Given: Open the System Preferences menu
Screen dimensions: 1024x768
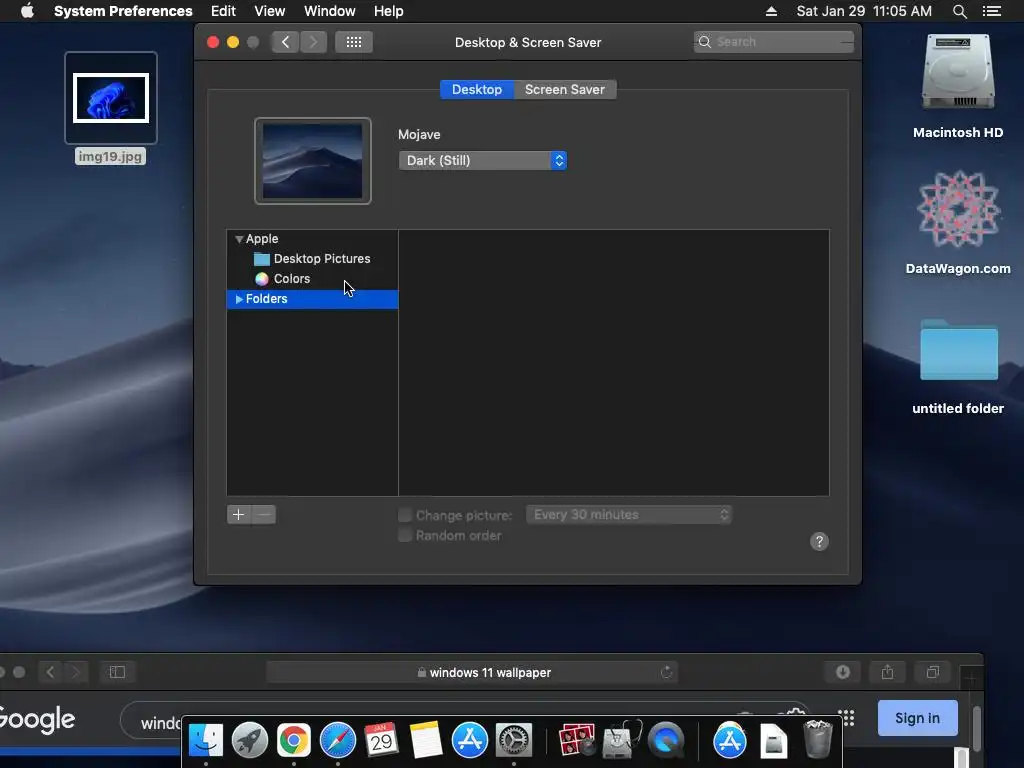Looking at the screenshot, I should click(123, 11).
